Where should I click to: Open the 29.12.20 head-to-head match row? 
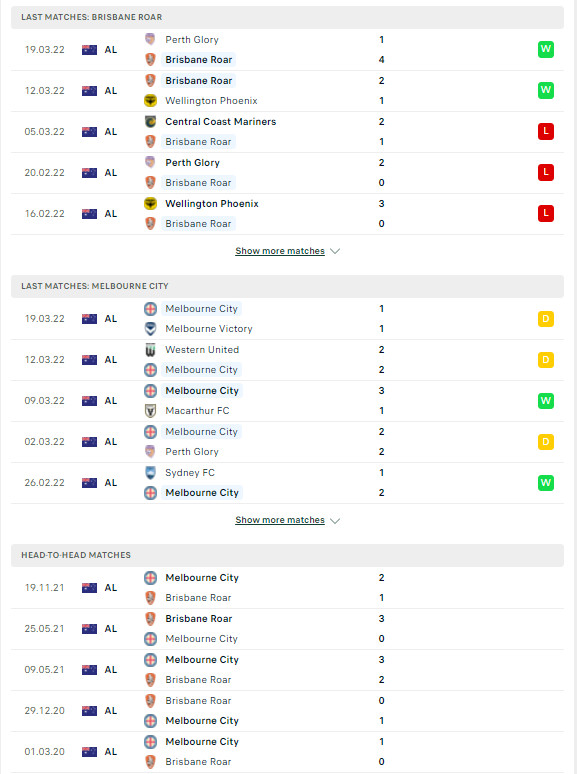(x=287, y=711)
